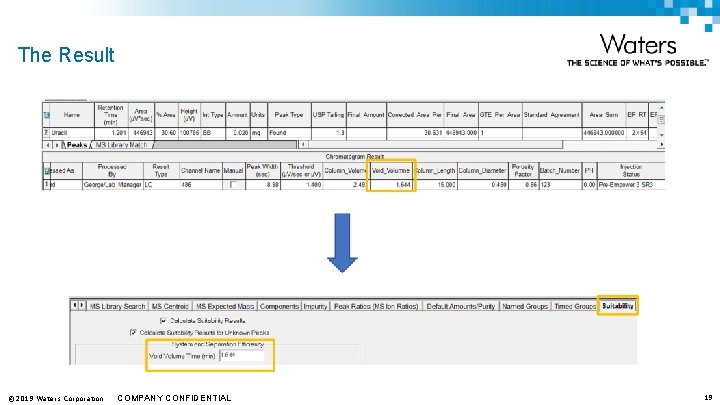
Task: Click the Area column header
Action: pyautogui.click(x=141, y=115)
